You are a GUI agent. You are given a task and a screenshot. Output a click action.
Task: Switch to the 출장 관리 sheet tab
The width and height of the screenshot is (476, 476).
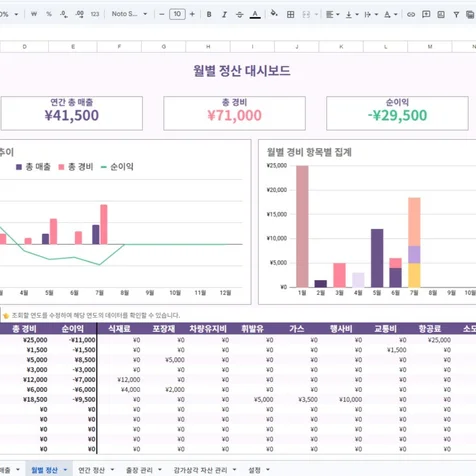click(139, 470)
